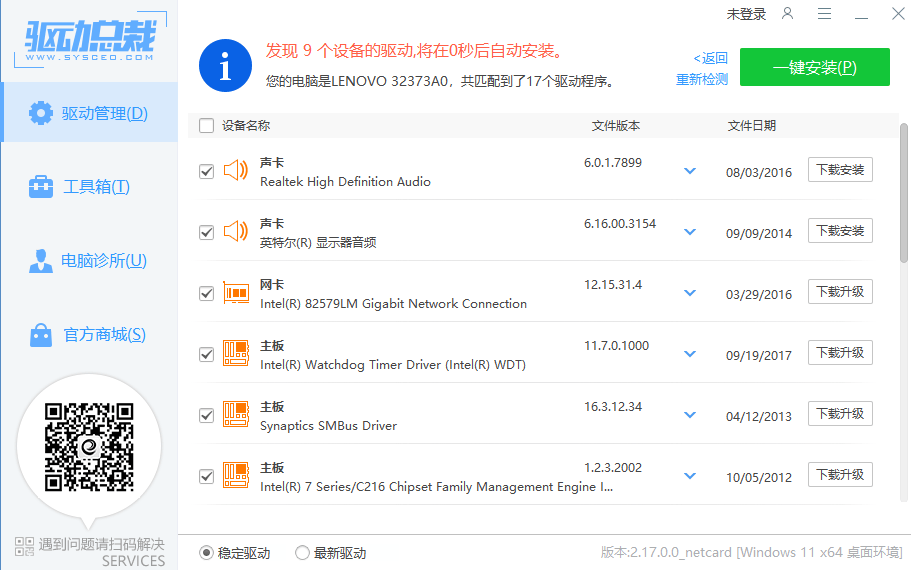
Task: Click 下载升级 for Intel 82579LM network card
Action: click(840, 292)
